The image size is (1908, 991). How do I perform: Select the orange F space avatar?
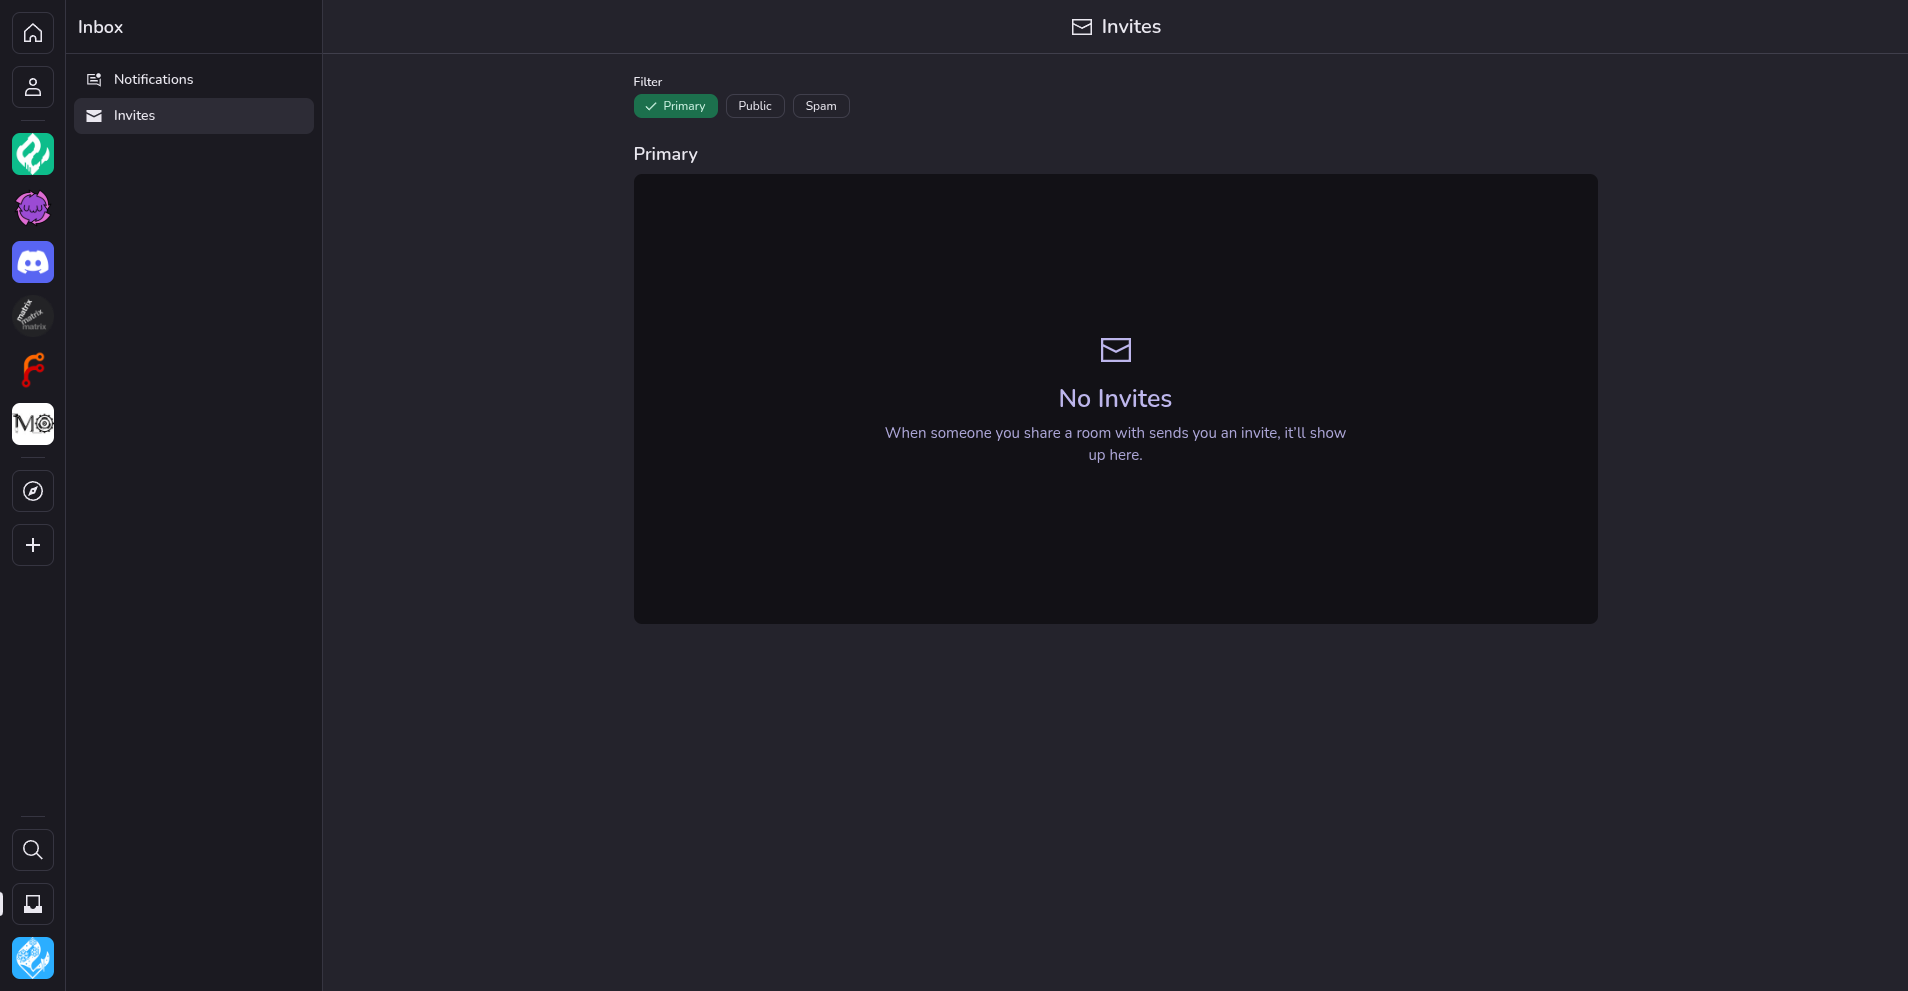33,369
